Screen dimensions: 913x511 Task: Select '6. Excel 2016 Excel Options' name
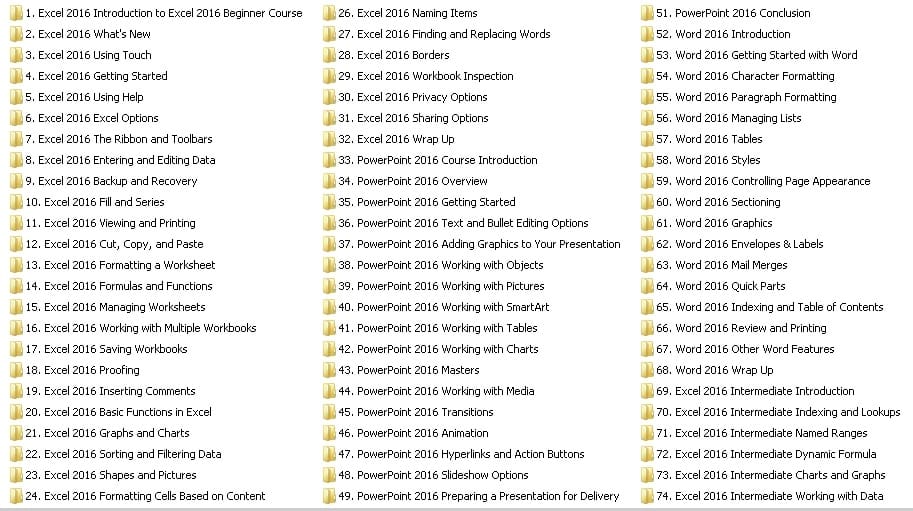(91, 118)
